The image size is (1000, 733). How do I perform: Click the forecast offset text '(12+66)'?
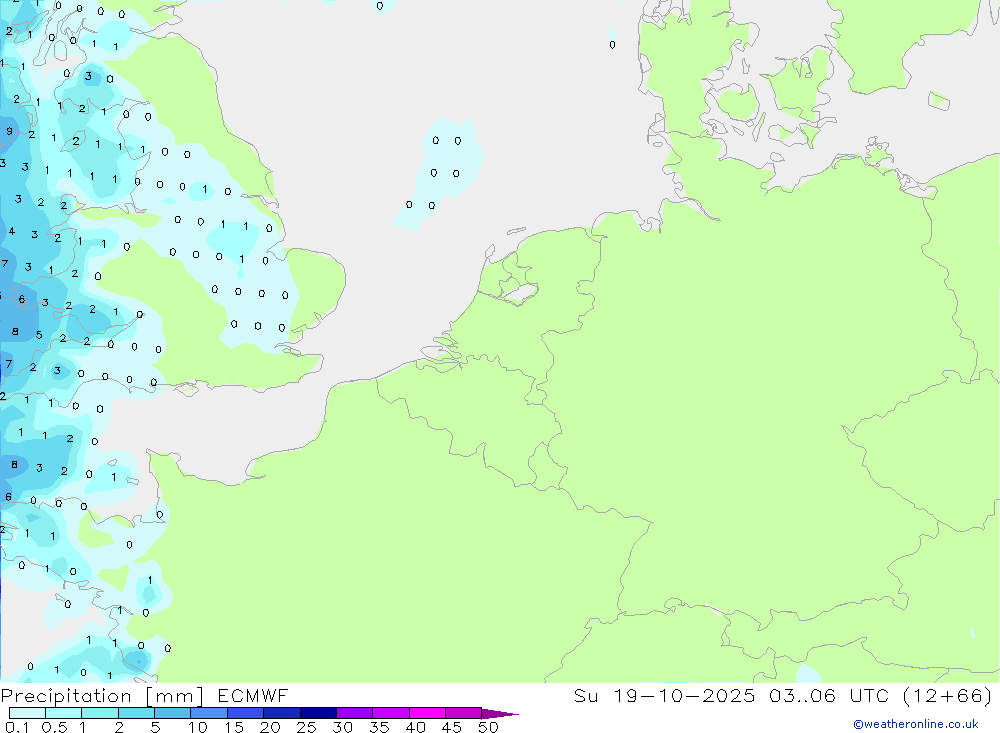pyautogui.click(x=948, y=695)
